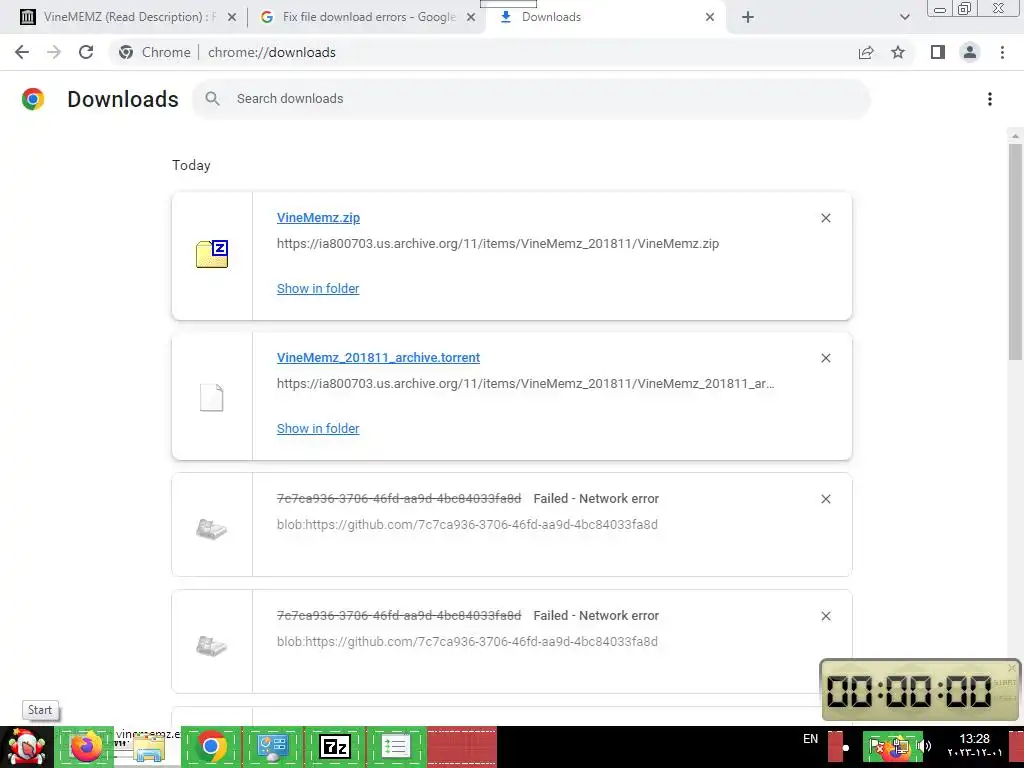
Task: Share this page using the toolbar icon
Action: (x=866, y=52)
